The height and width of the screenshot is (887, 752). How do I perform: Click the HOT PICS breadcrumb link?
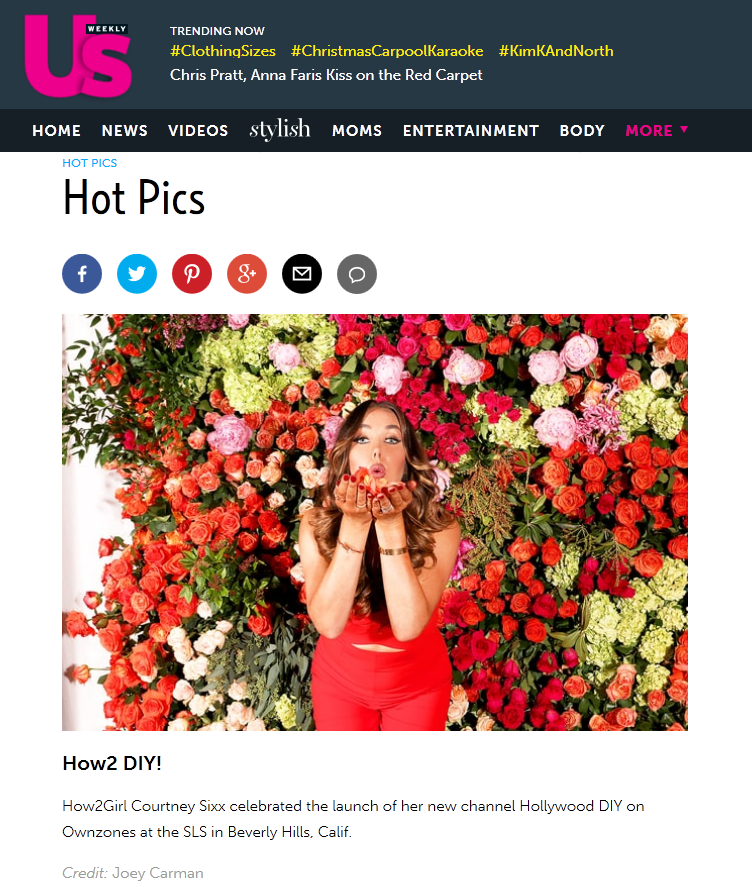pos(89,163)
